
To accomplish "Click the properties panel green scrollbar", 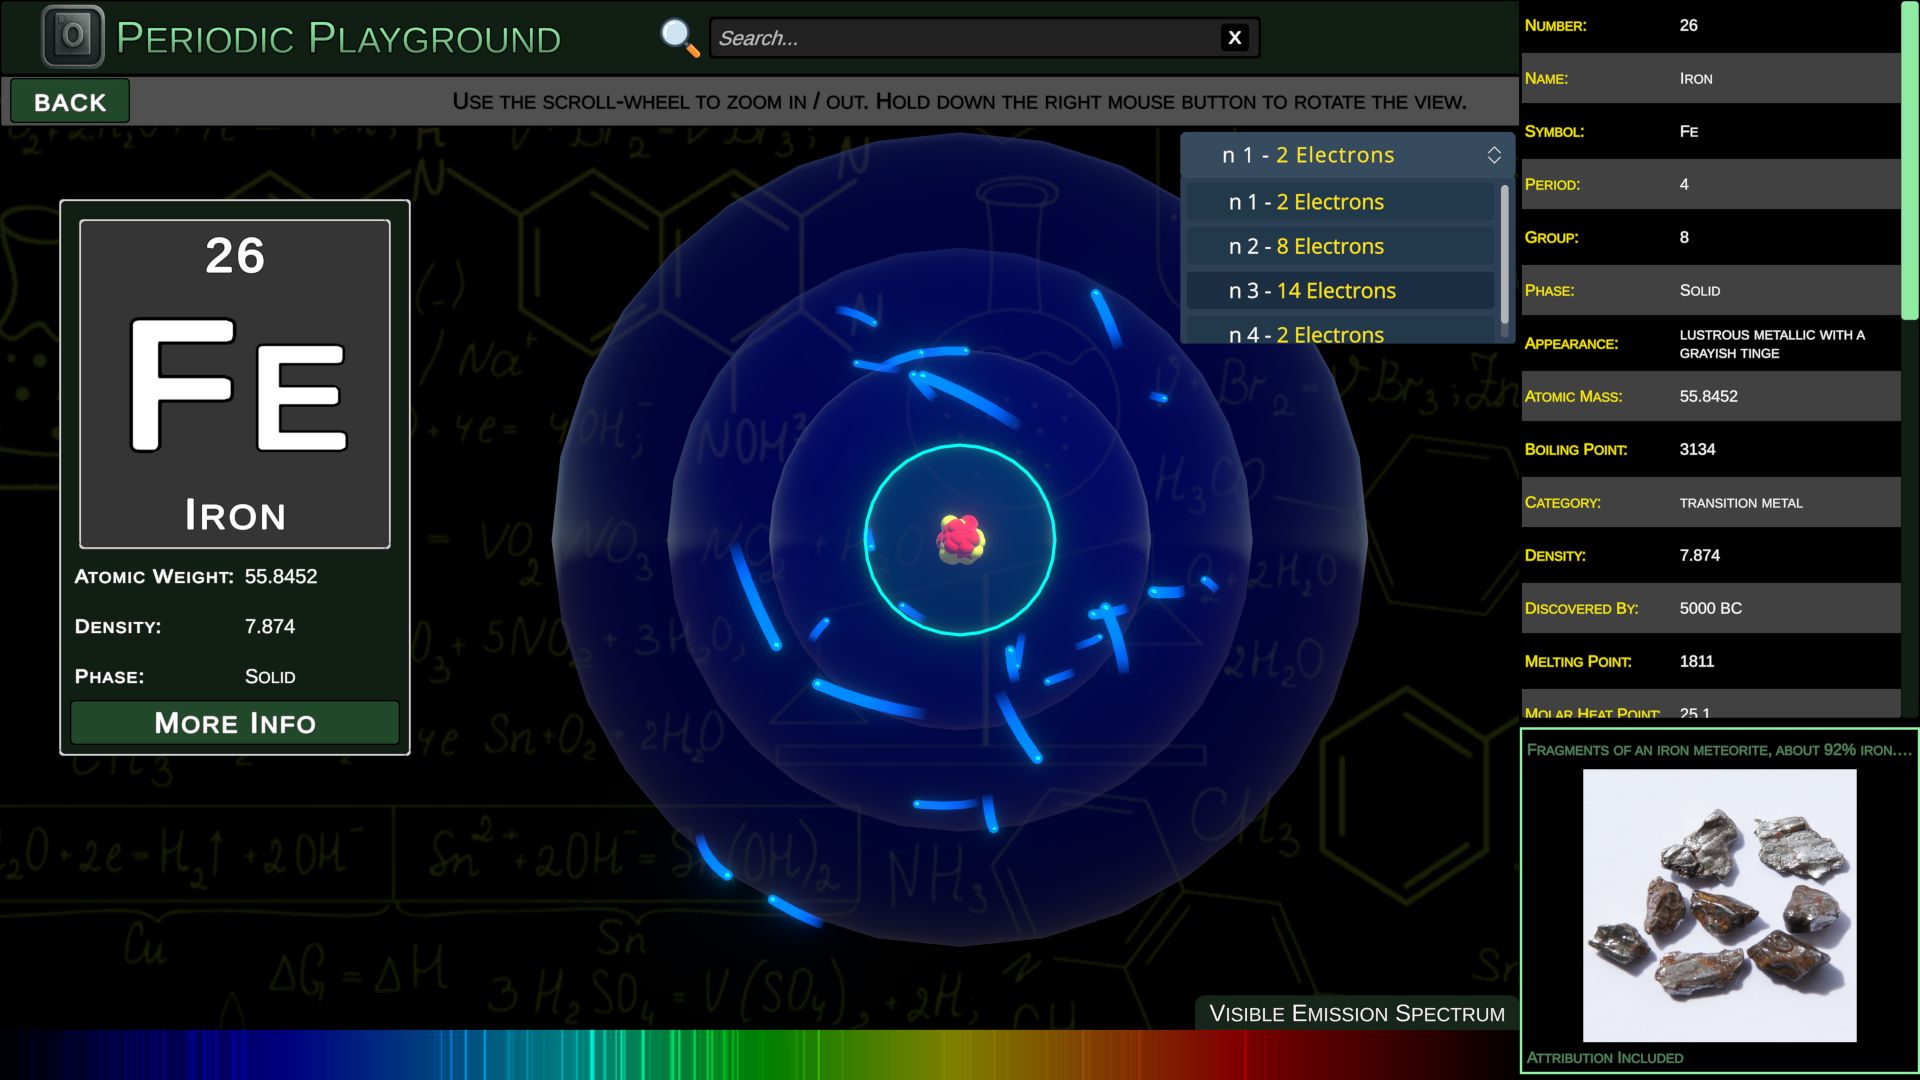I will (x=1910, y=160).
